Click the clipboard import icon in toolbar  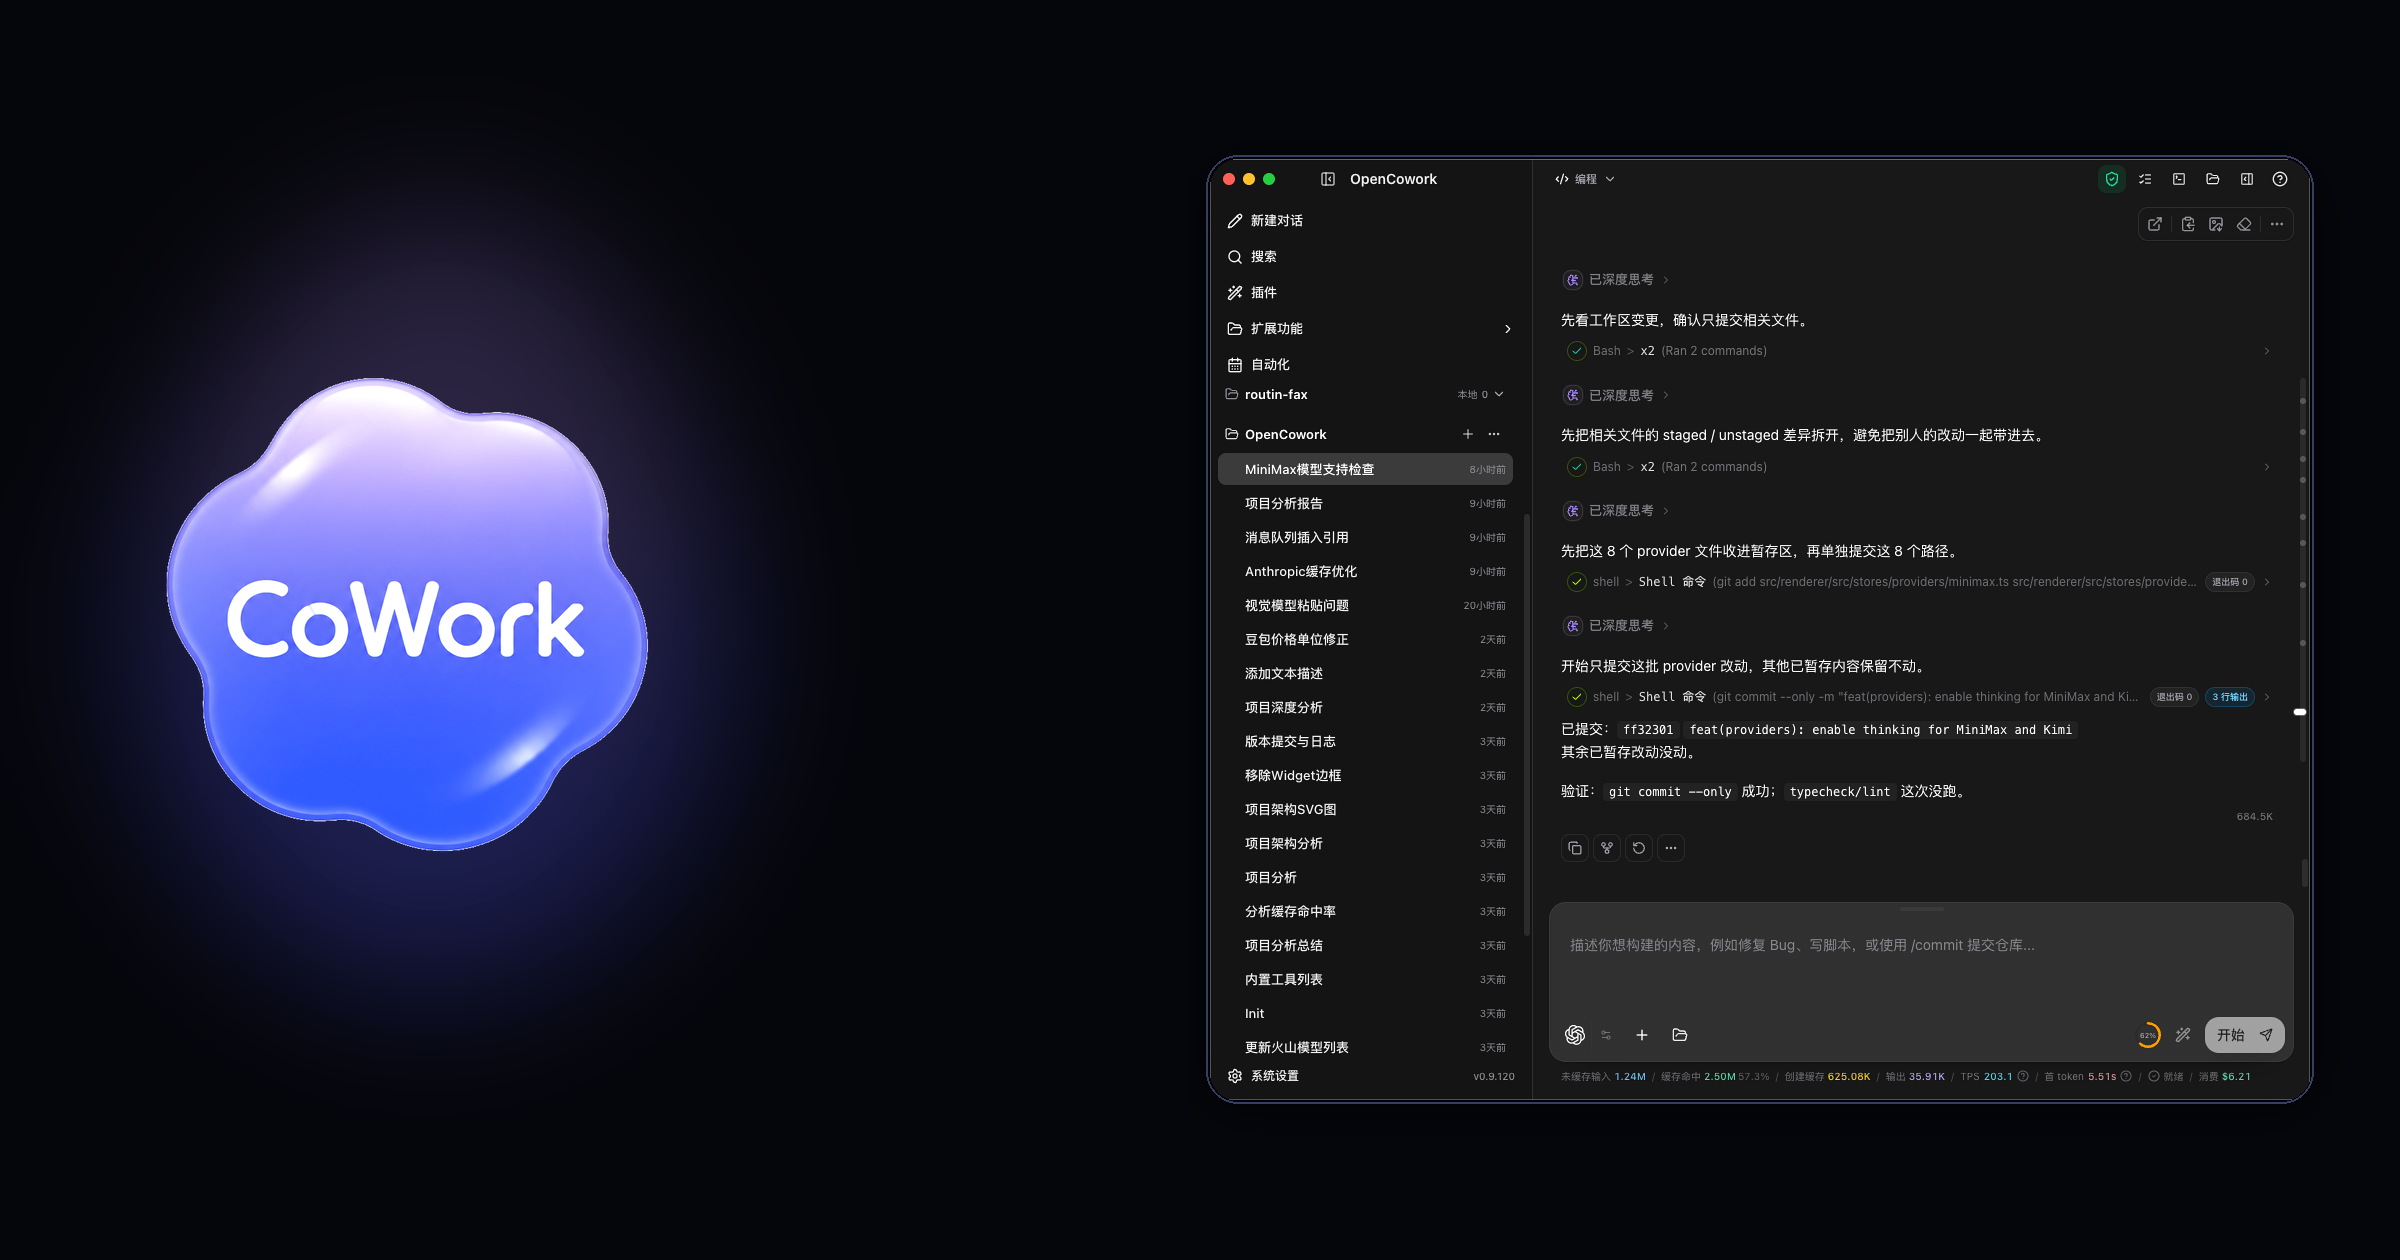pyautogui.click(x=2188, y=224)
